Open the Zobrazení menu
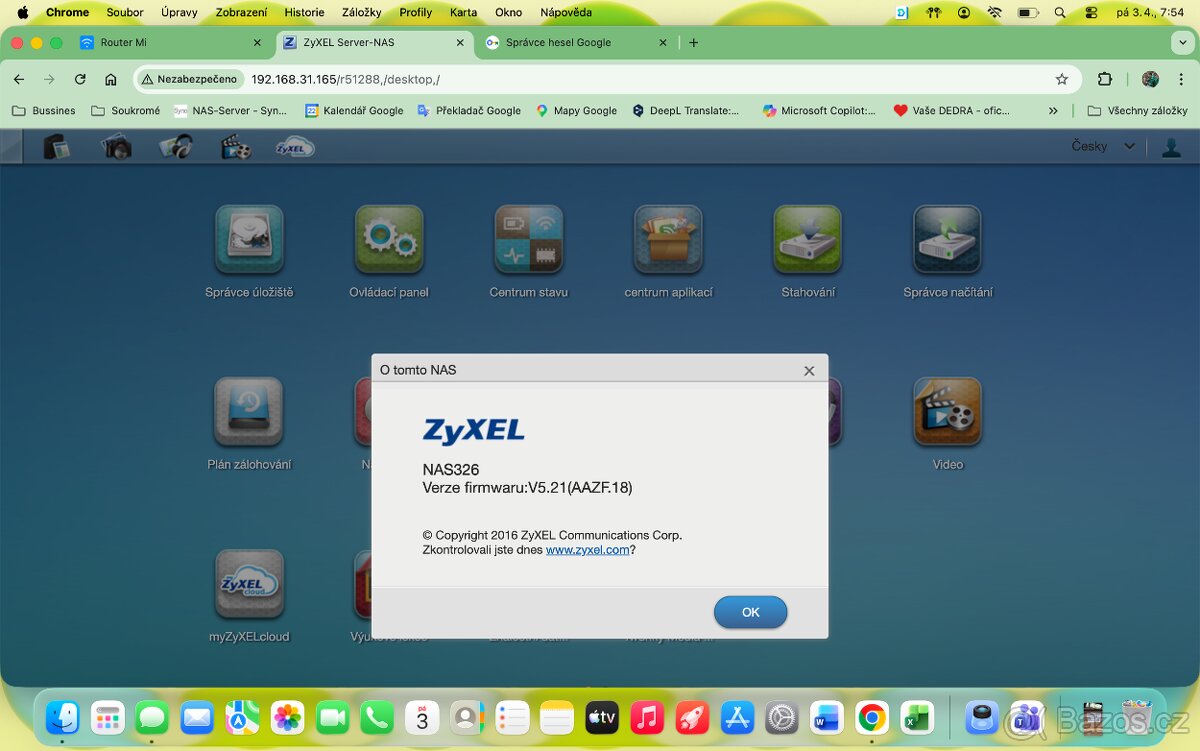The image size is (1200, 751). [x=241, y=13]
